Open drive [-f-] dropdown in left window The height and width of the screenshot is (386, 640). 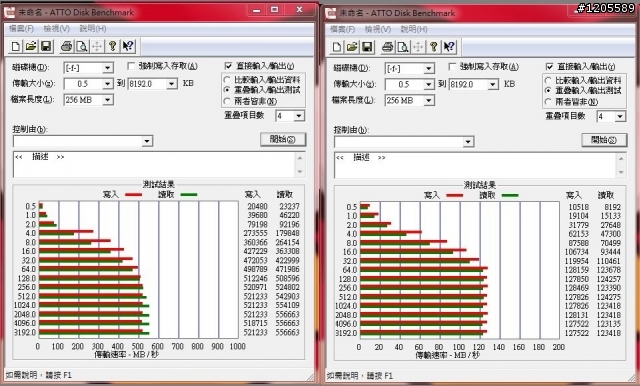pos(108,68)
